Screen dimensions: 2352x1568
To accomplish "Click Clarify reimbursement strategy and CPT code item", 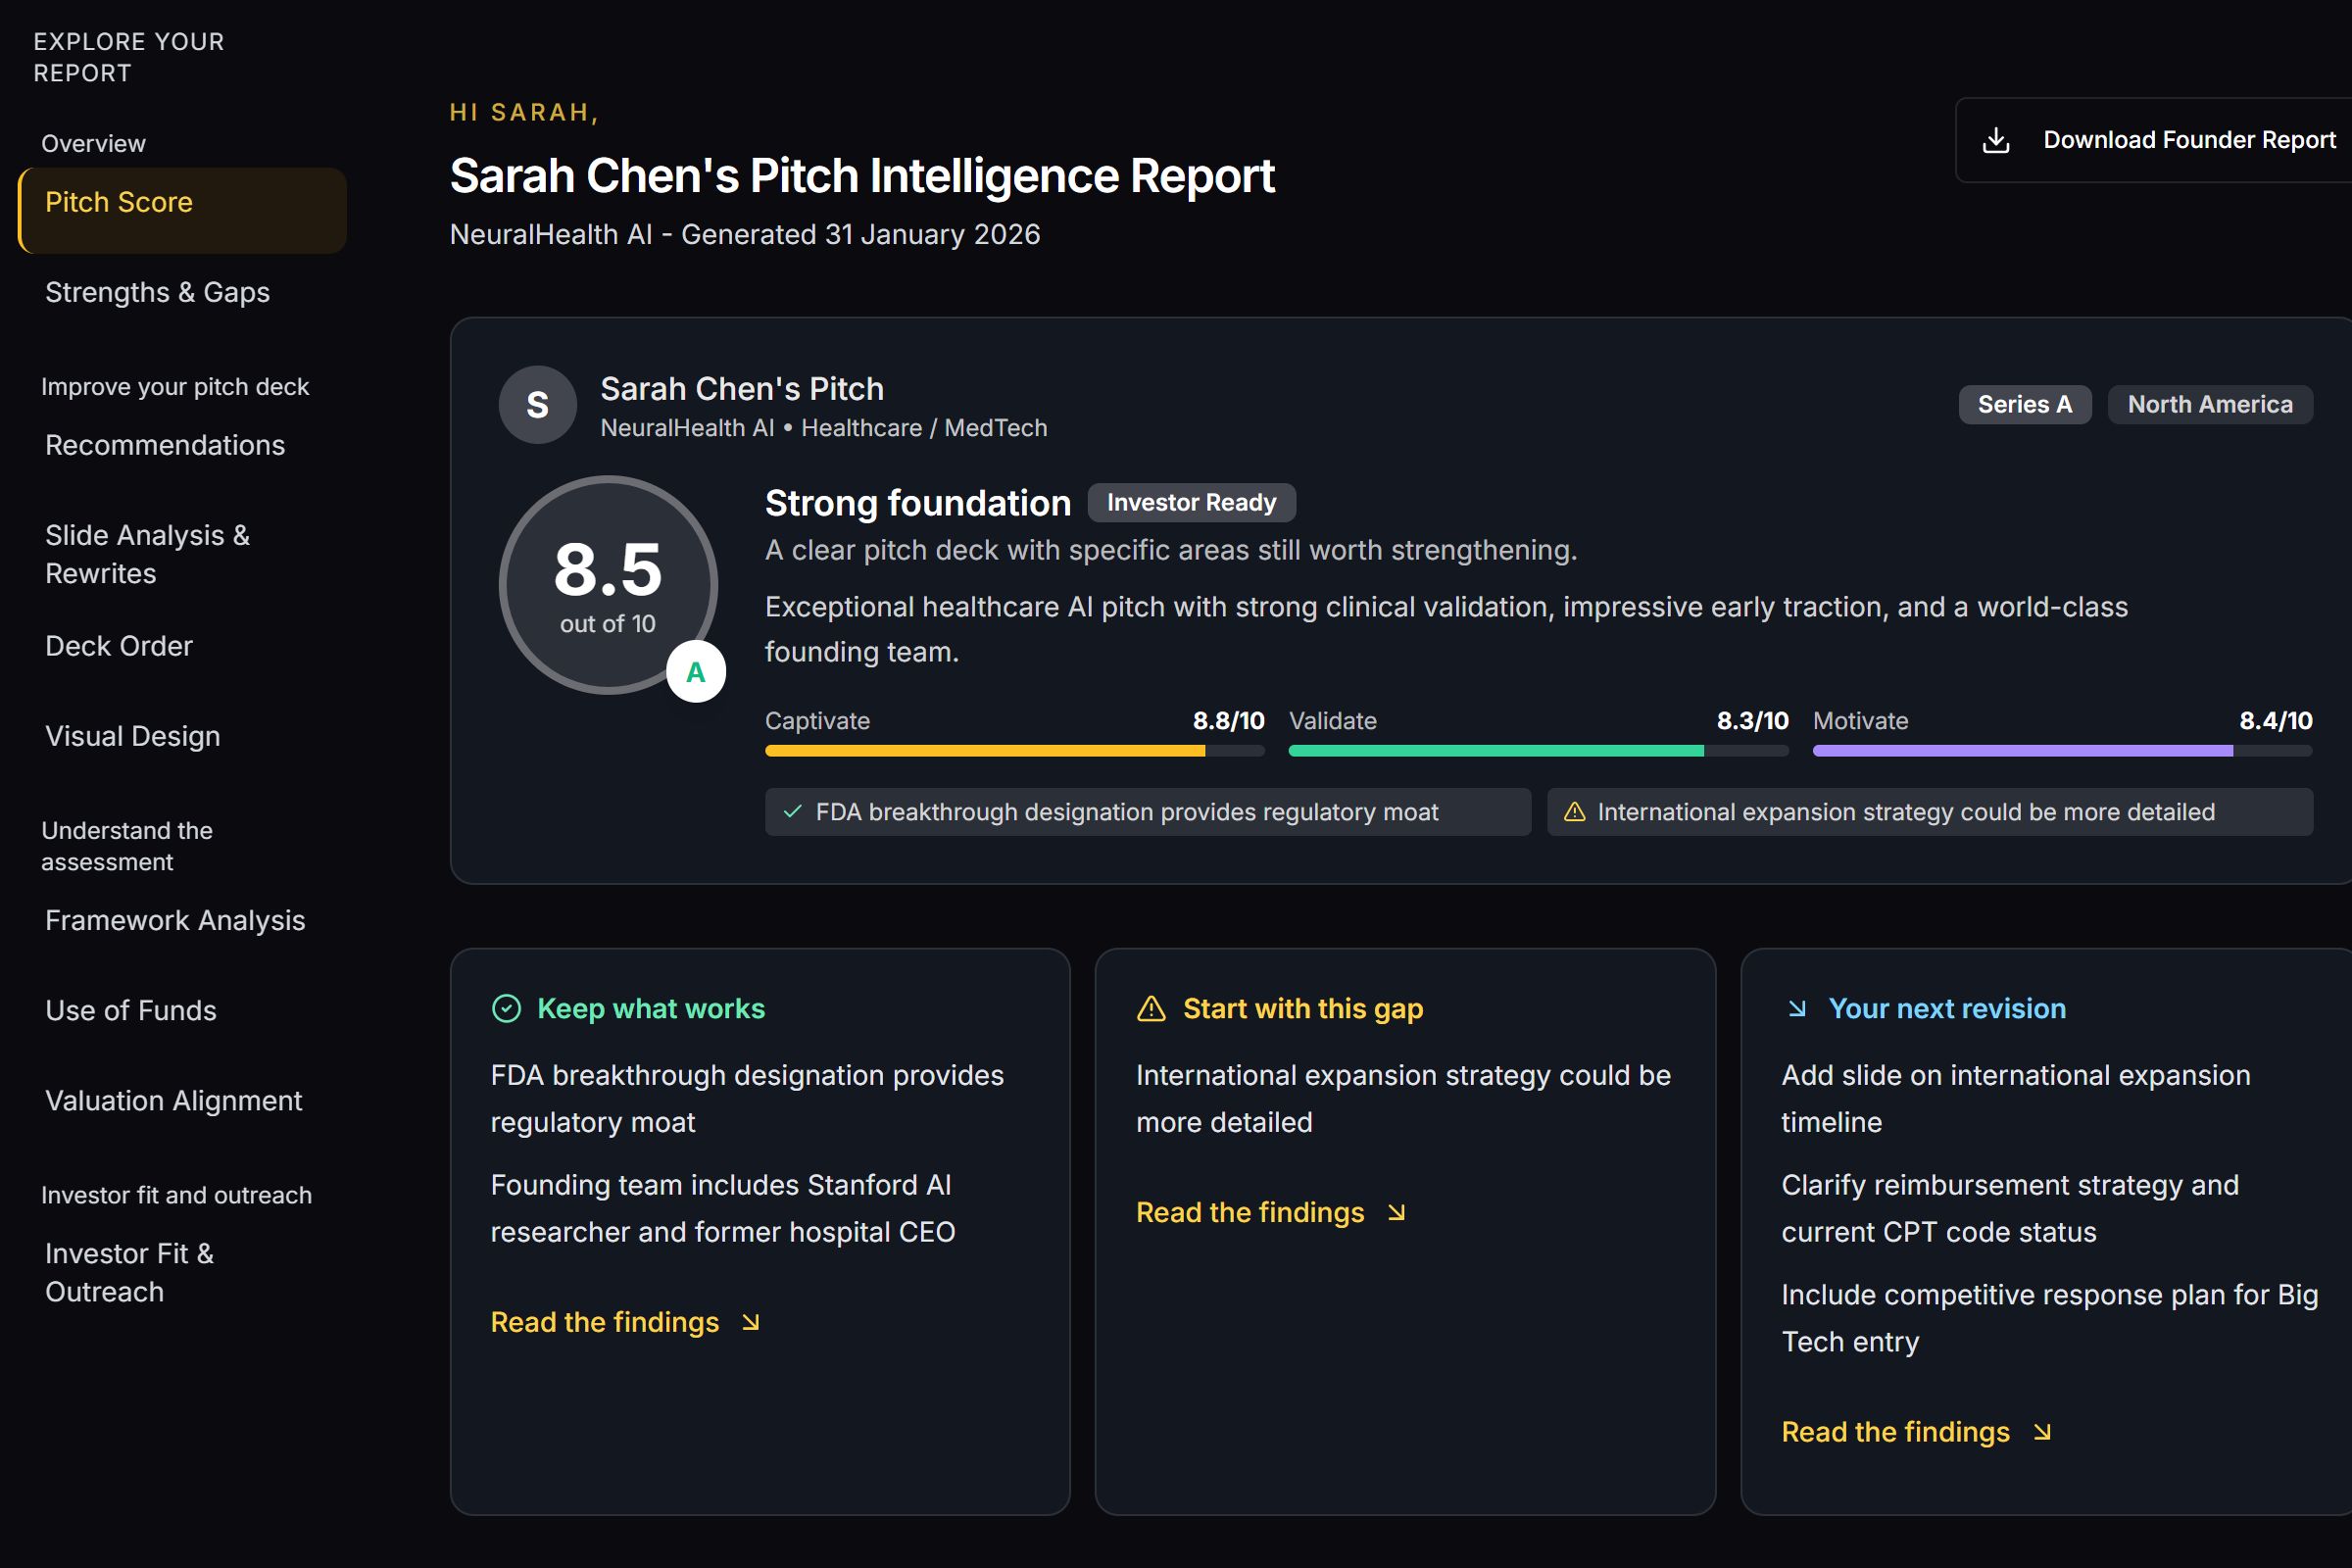I will 2010,1208.
